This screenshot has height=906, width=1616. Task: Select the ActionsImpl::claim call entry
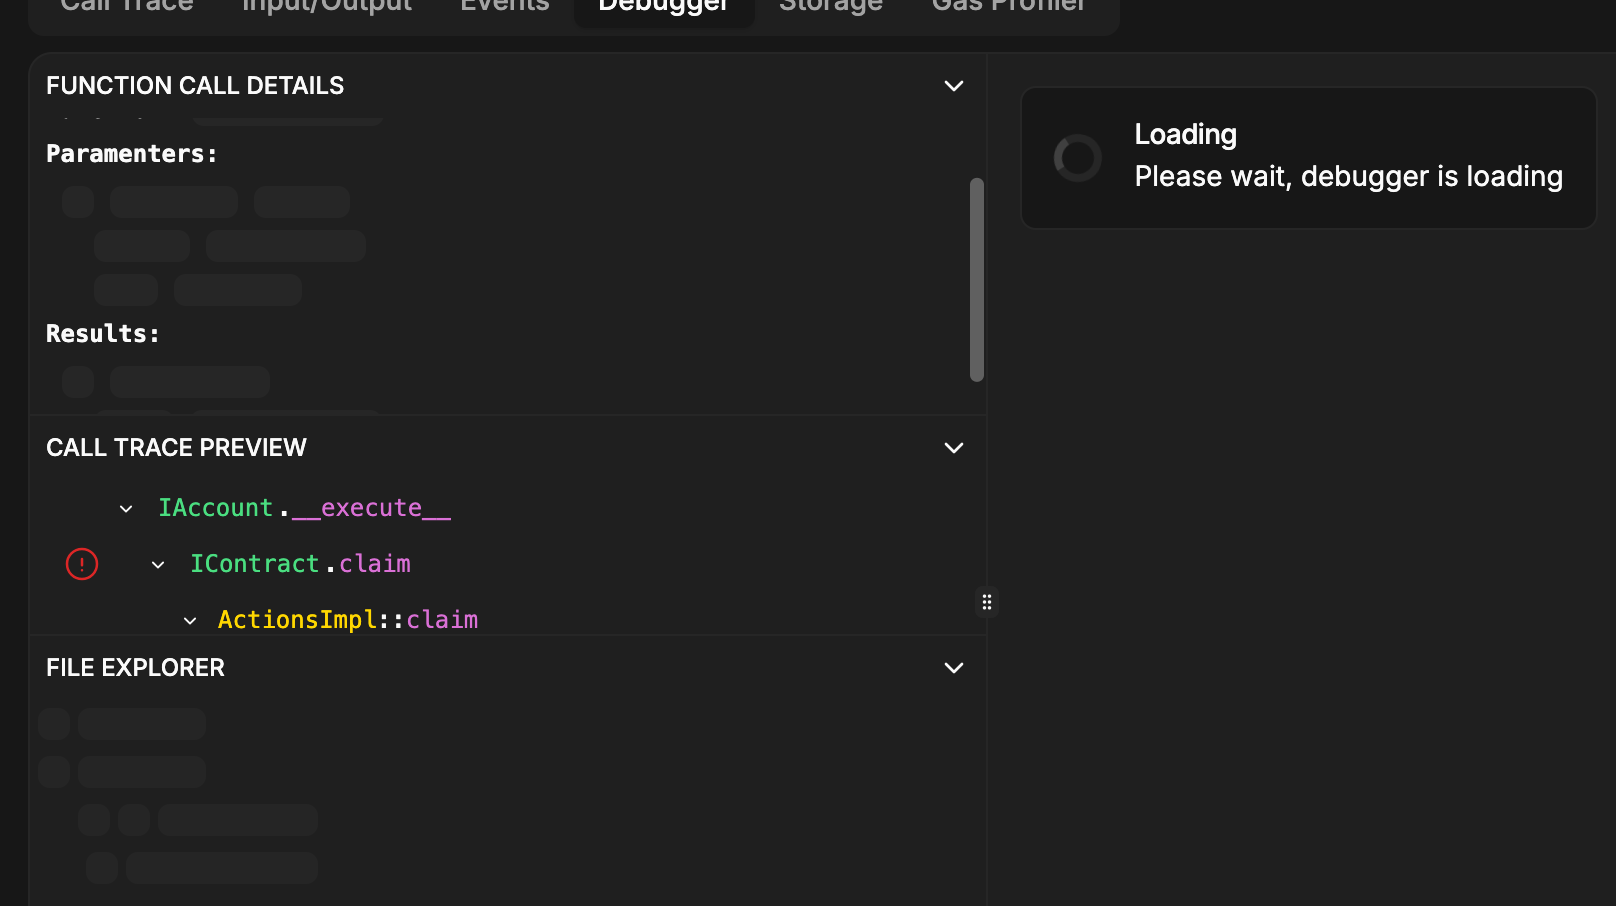coord(348,620)
